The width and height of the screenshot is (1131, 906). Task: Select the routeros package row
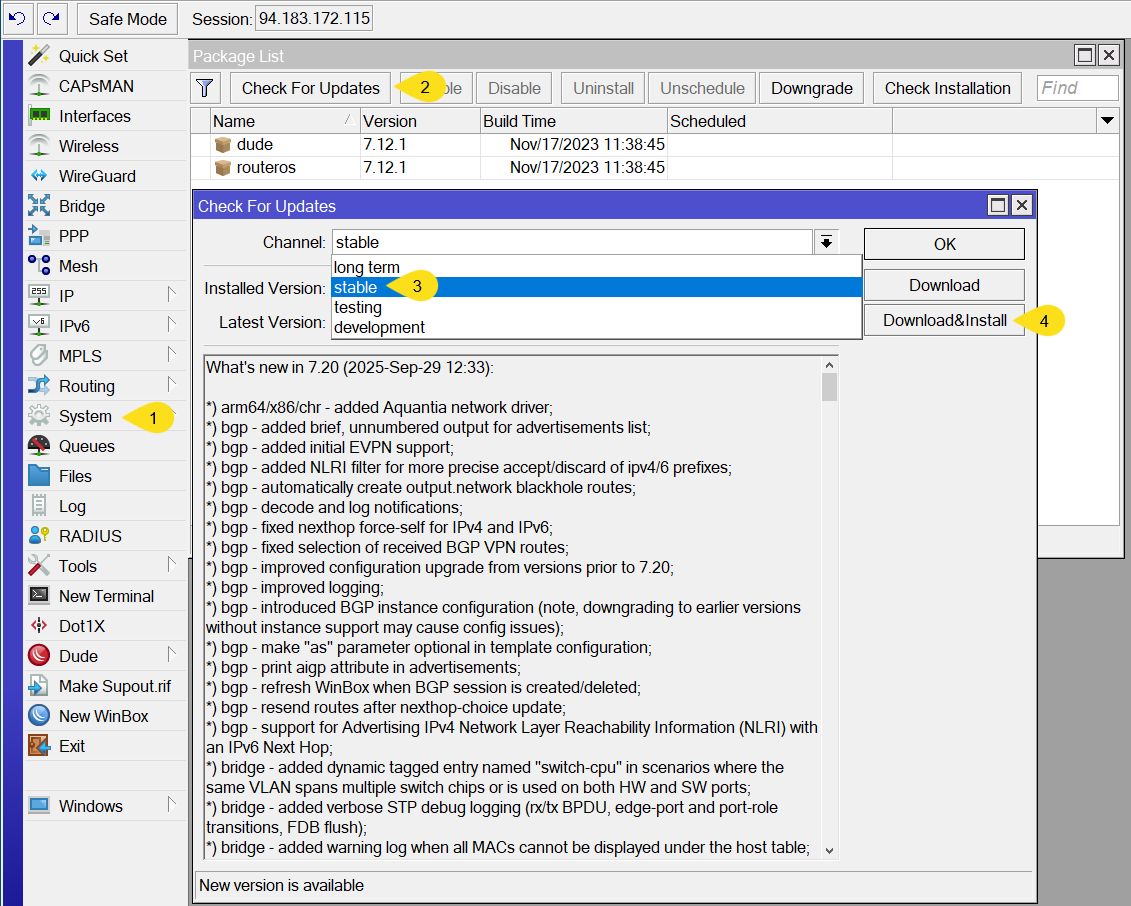coord(266,167)
